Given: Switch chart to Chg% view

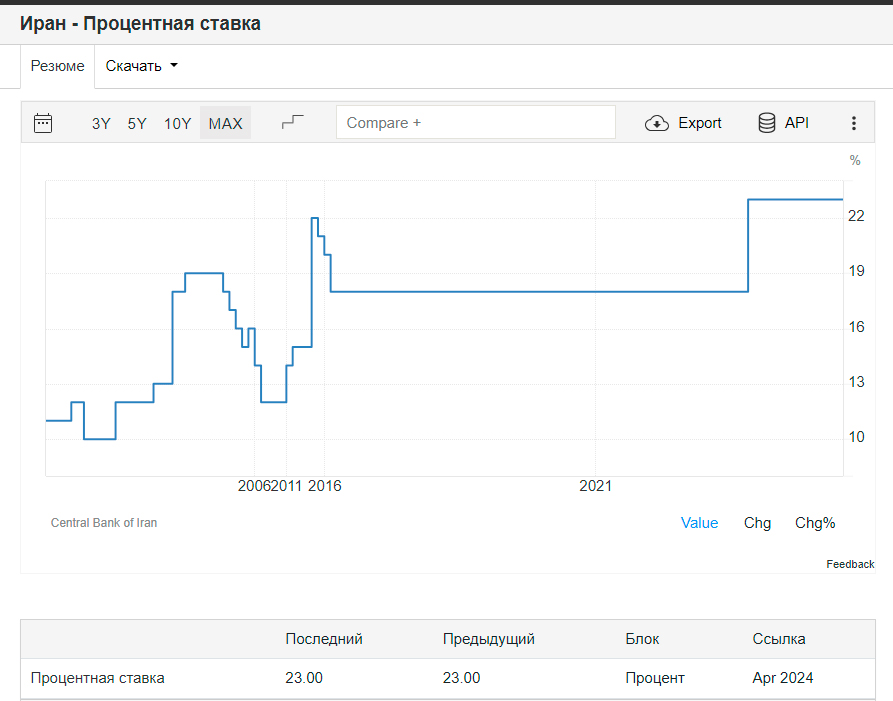Looking at the screenshot, I should coord(815,523).
